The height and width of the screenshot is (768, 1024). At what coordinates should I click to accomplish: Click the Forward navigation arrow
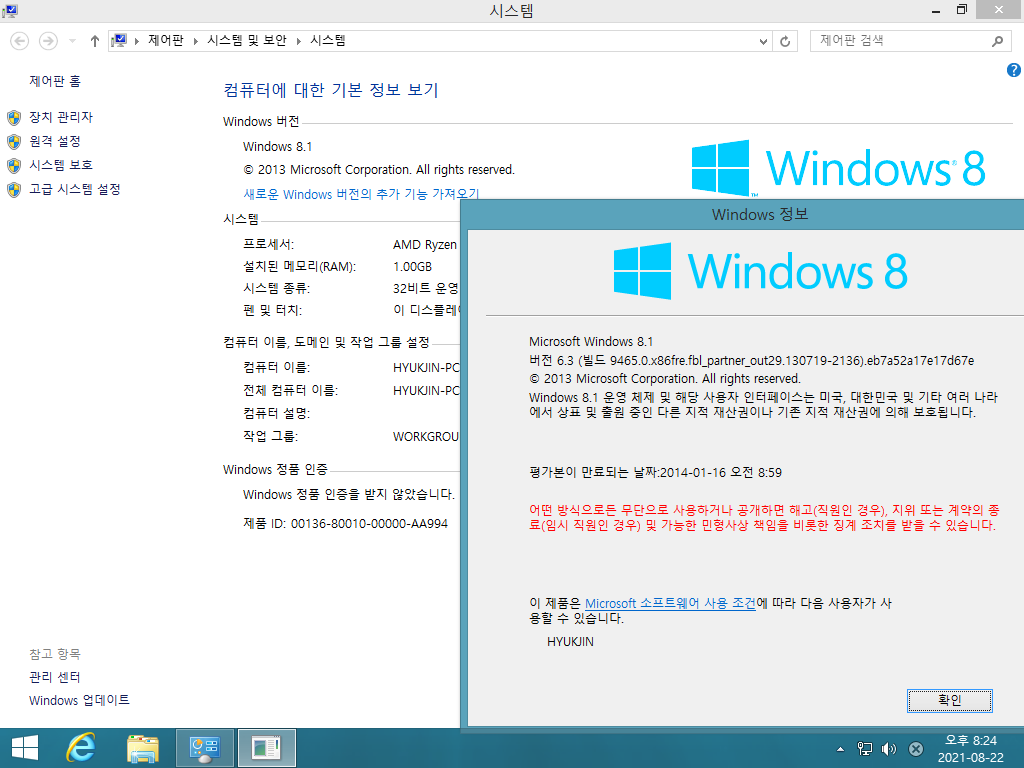point(48,41)
